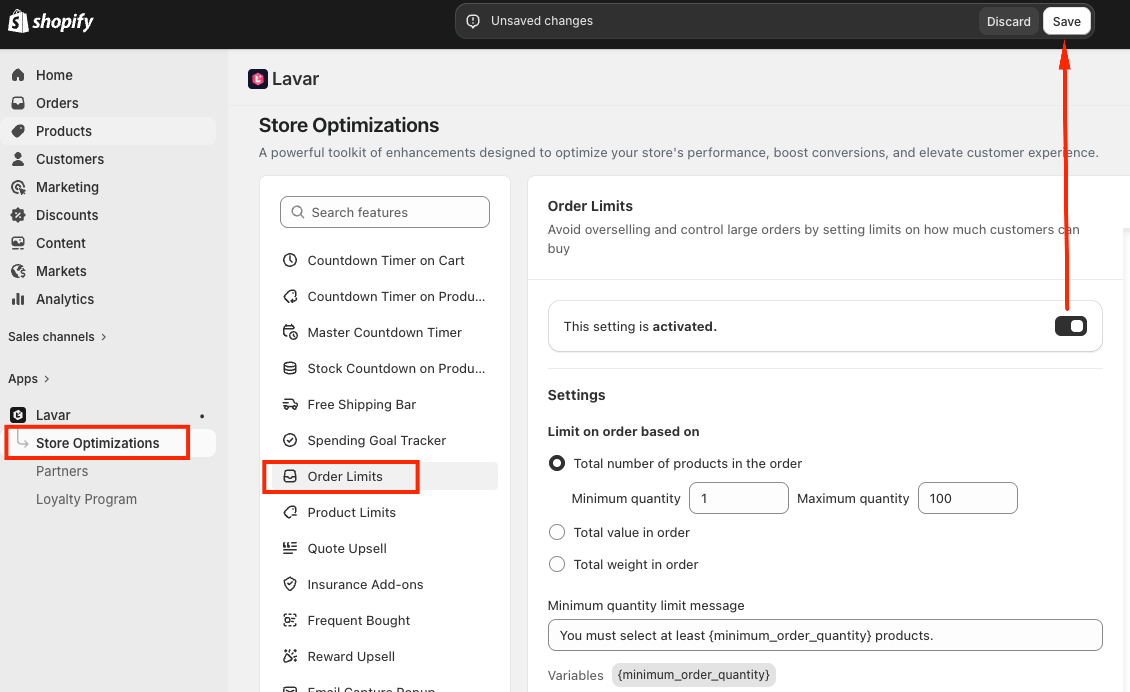Click the Customers person icon
1130x692 pixels.
point(18,159)
